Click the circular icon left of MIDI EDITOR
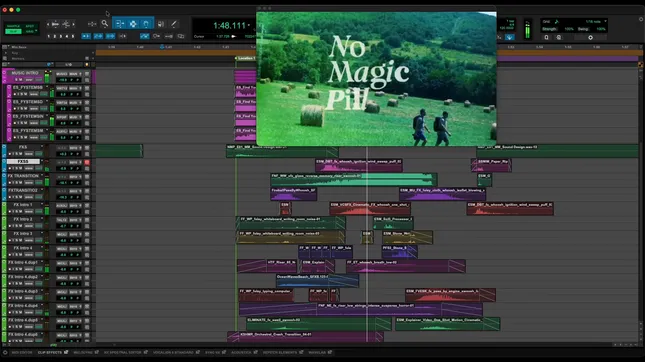The width and height of the screenshot is (645, 362). point(5,353)
